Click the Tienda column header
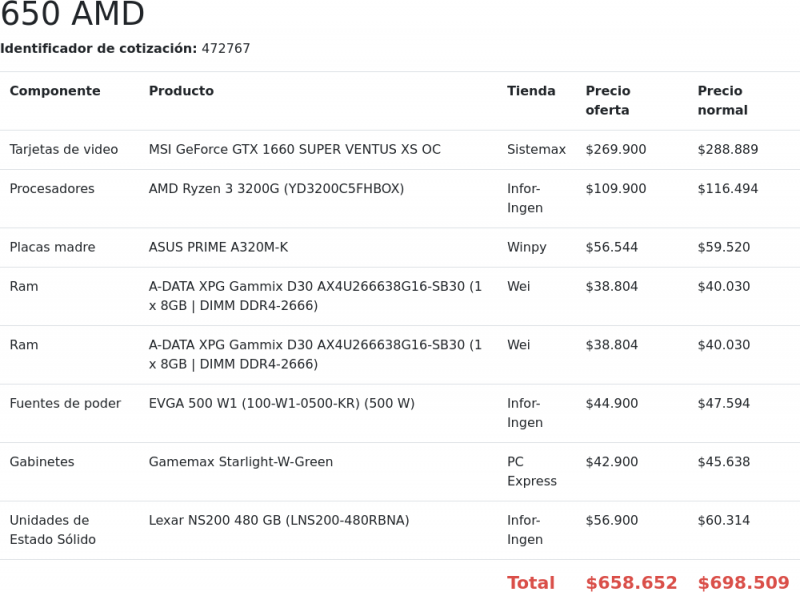The height and width of the screenshot is (592, 800). (x=531, y=91)
